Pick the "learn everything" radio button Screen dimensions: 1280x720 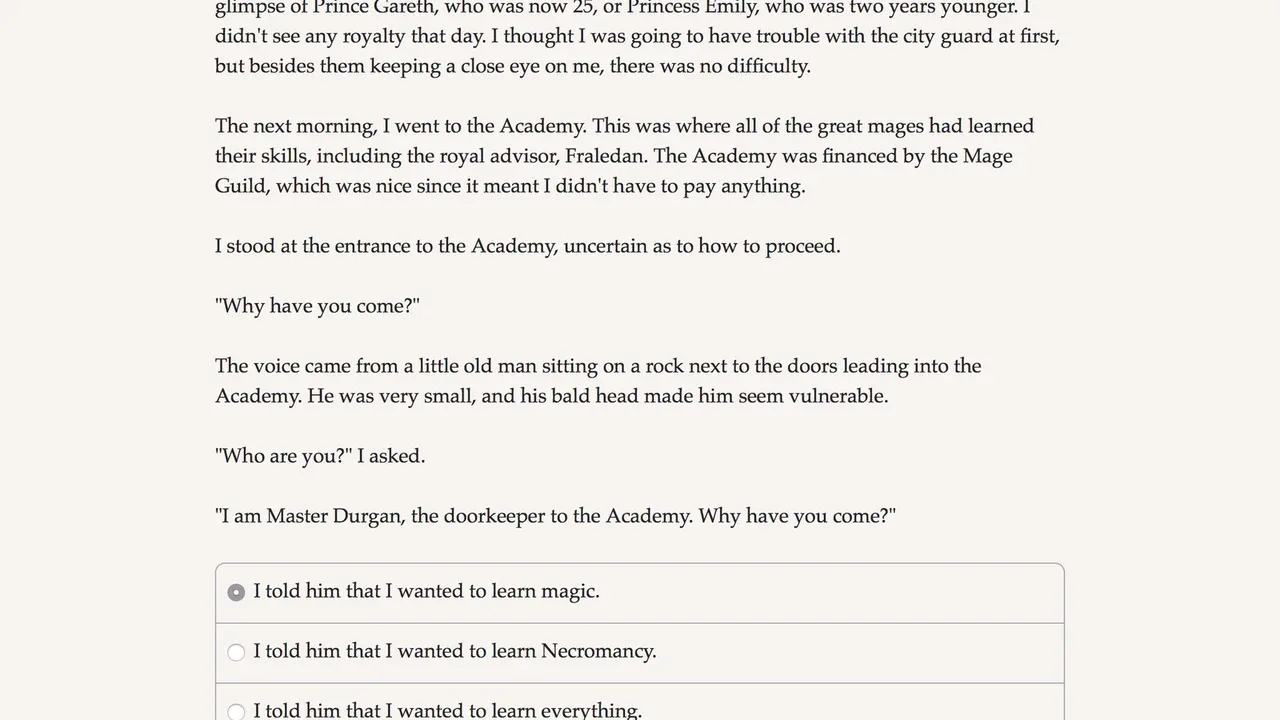[x=236, y=712]
